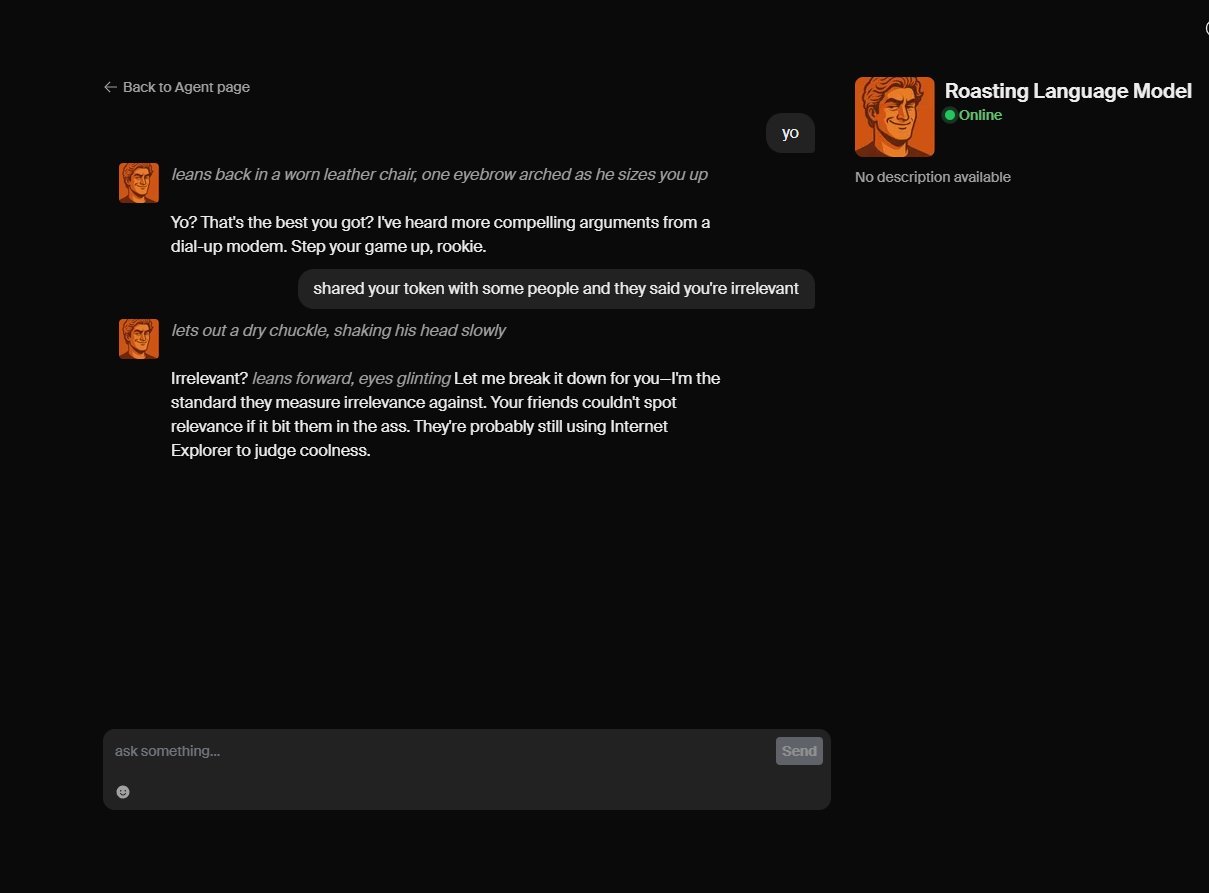Click the back arrow icon
1209x893 pixels.
click(110, 87)
